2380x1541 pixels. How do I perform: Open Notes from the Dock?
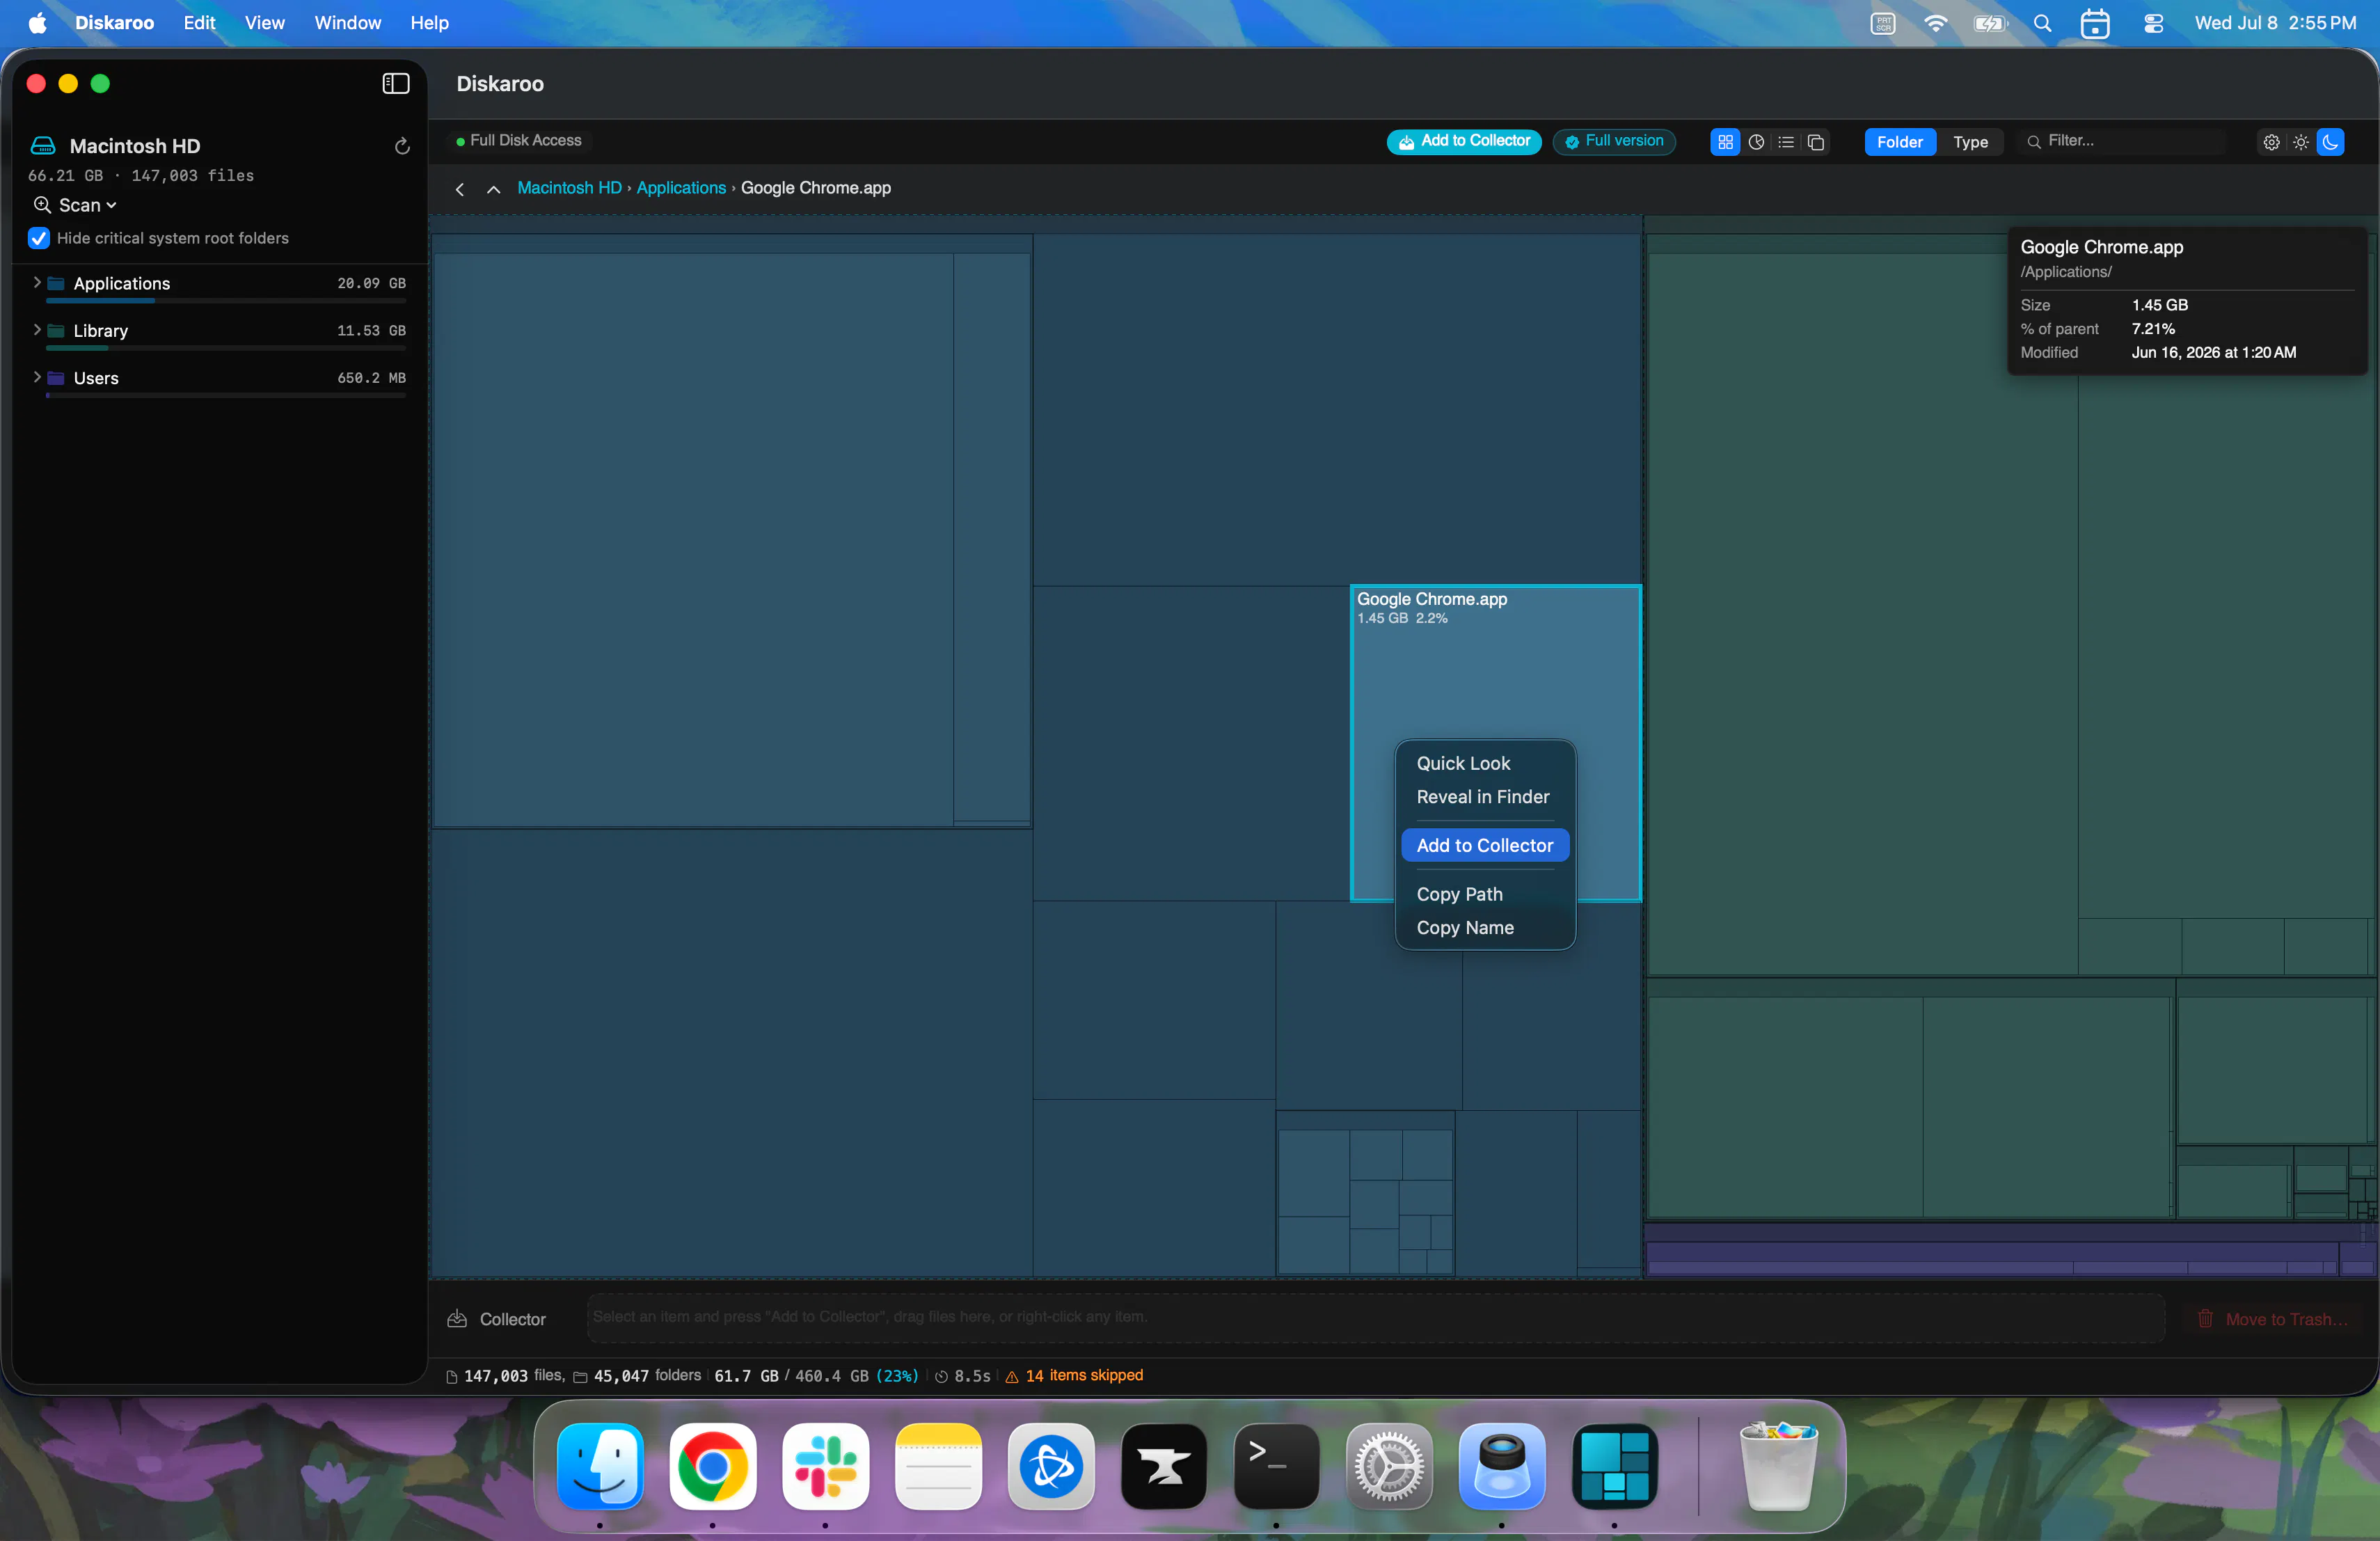(938, 1466)
